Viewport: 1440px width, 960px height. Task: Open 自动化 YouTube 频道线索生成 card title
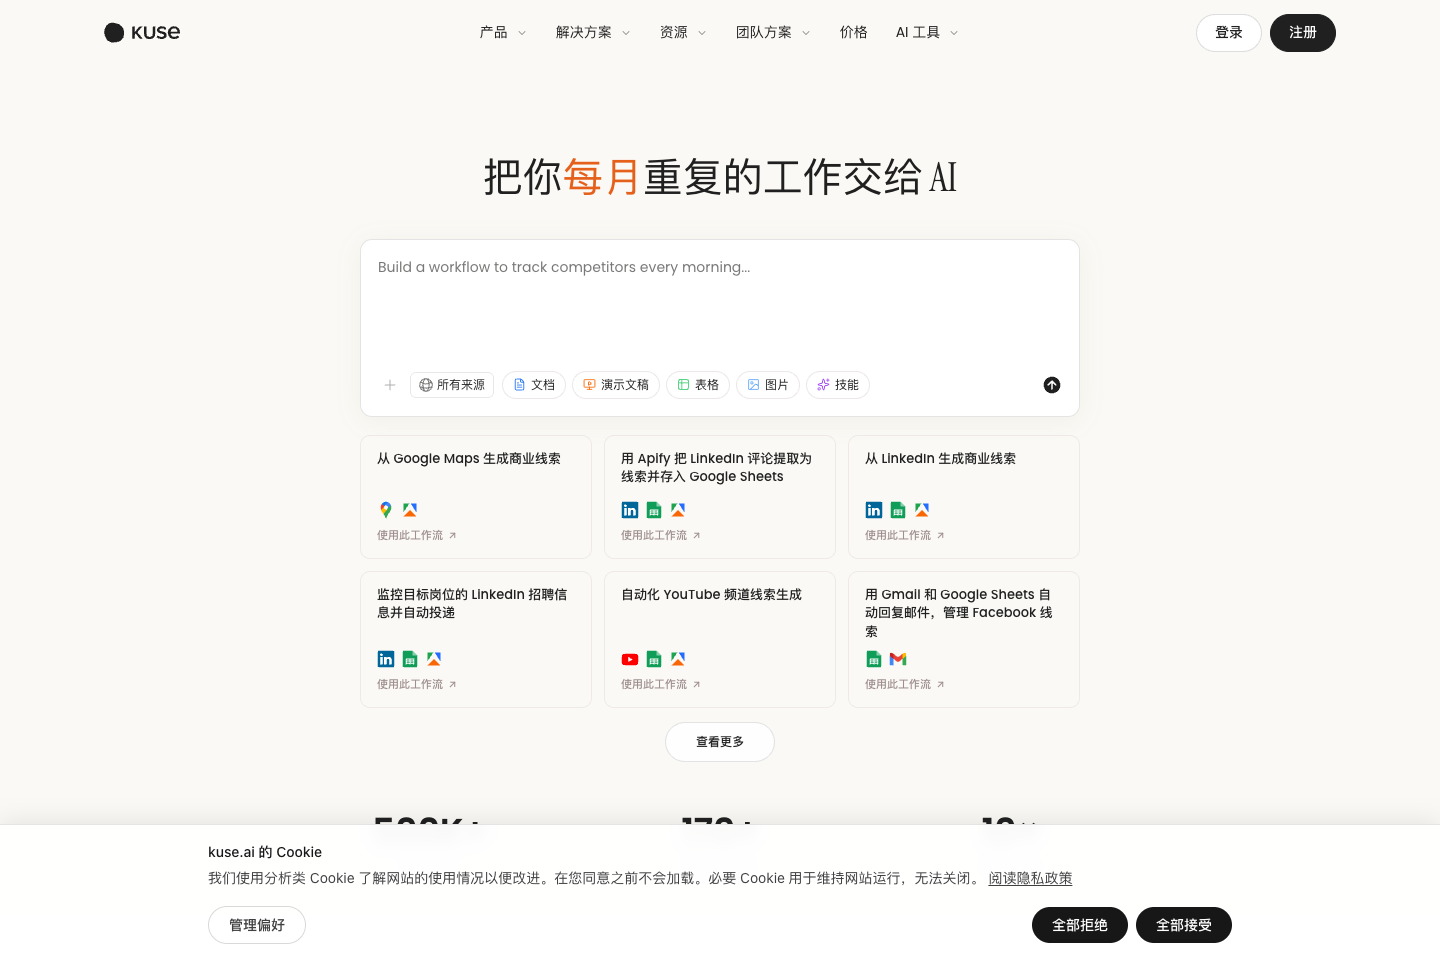click(711, 595)
